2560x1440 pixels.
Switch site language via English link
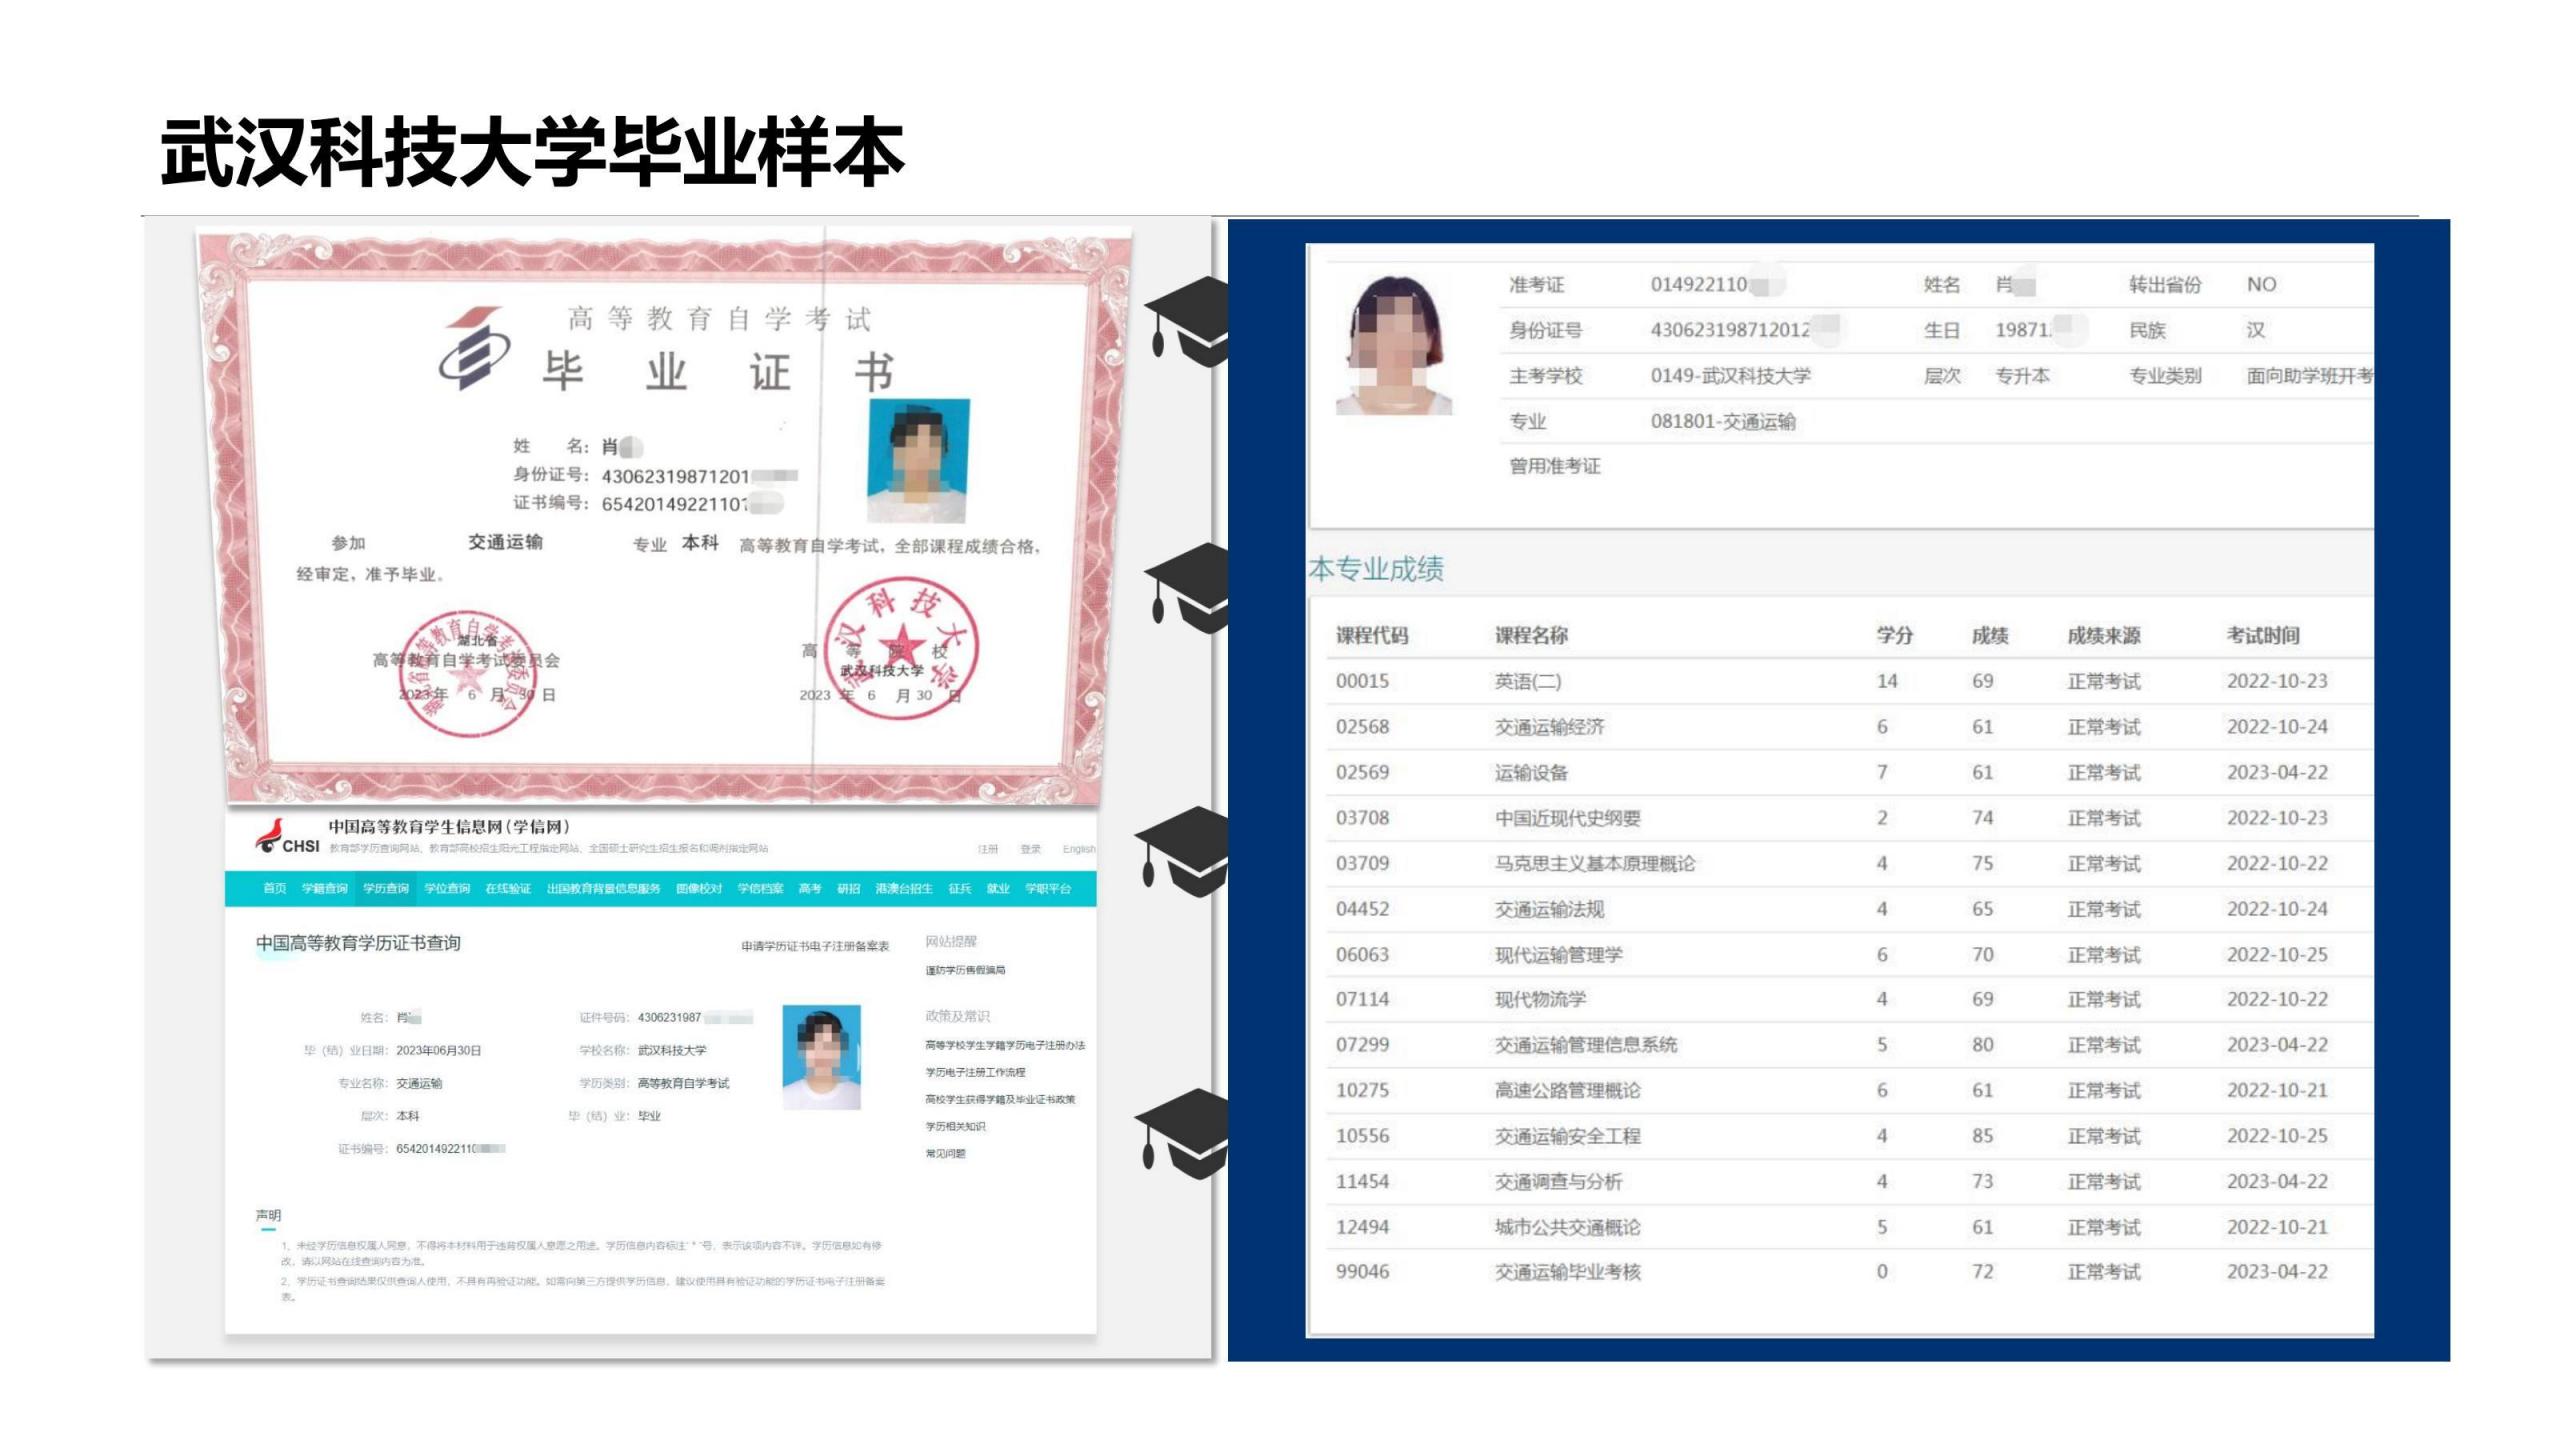tap(1078, 849)
